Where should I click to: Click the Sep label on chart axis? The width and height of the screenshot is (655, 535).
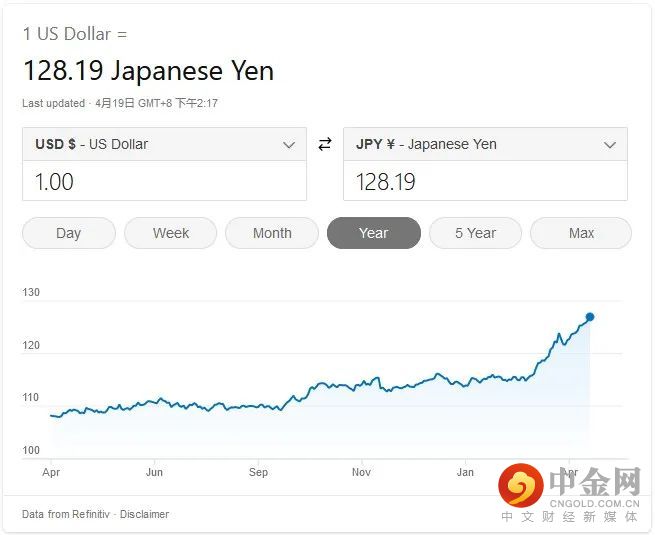pos(258,472)
